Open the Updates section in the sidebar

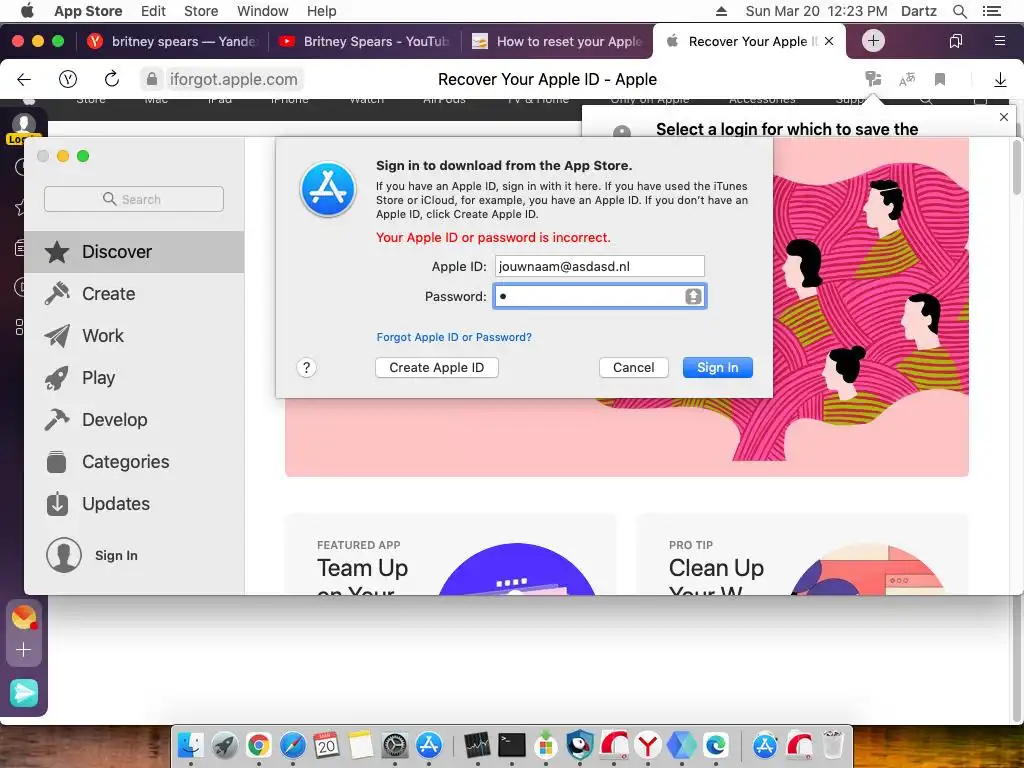click(x=134, y=504)
